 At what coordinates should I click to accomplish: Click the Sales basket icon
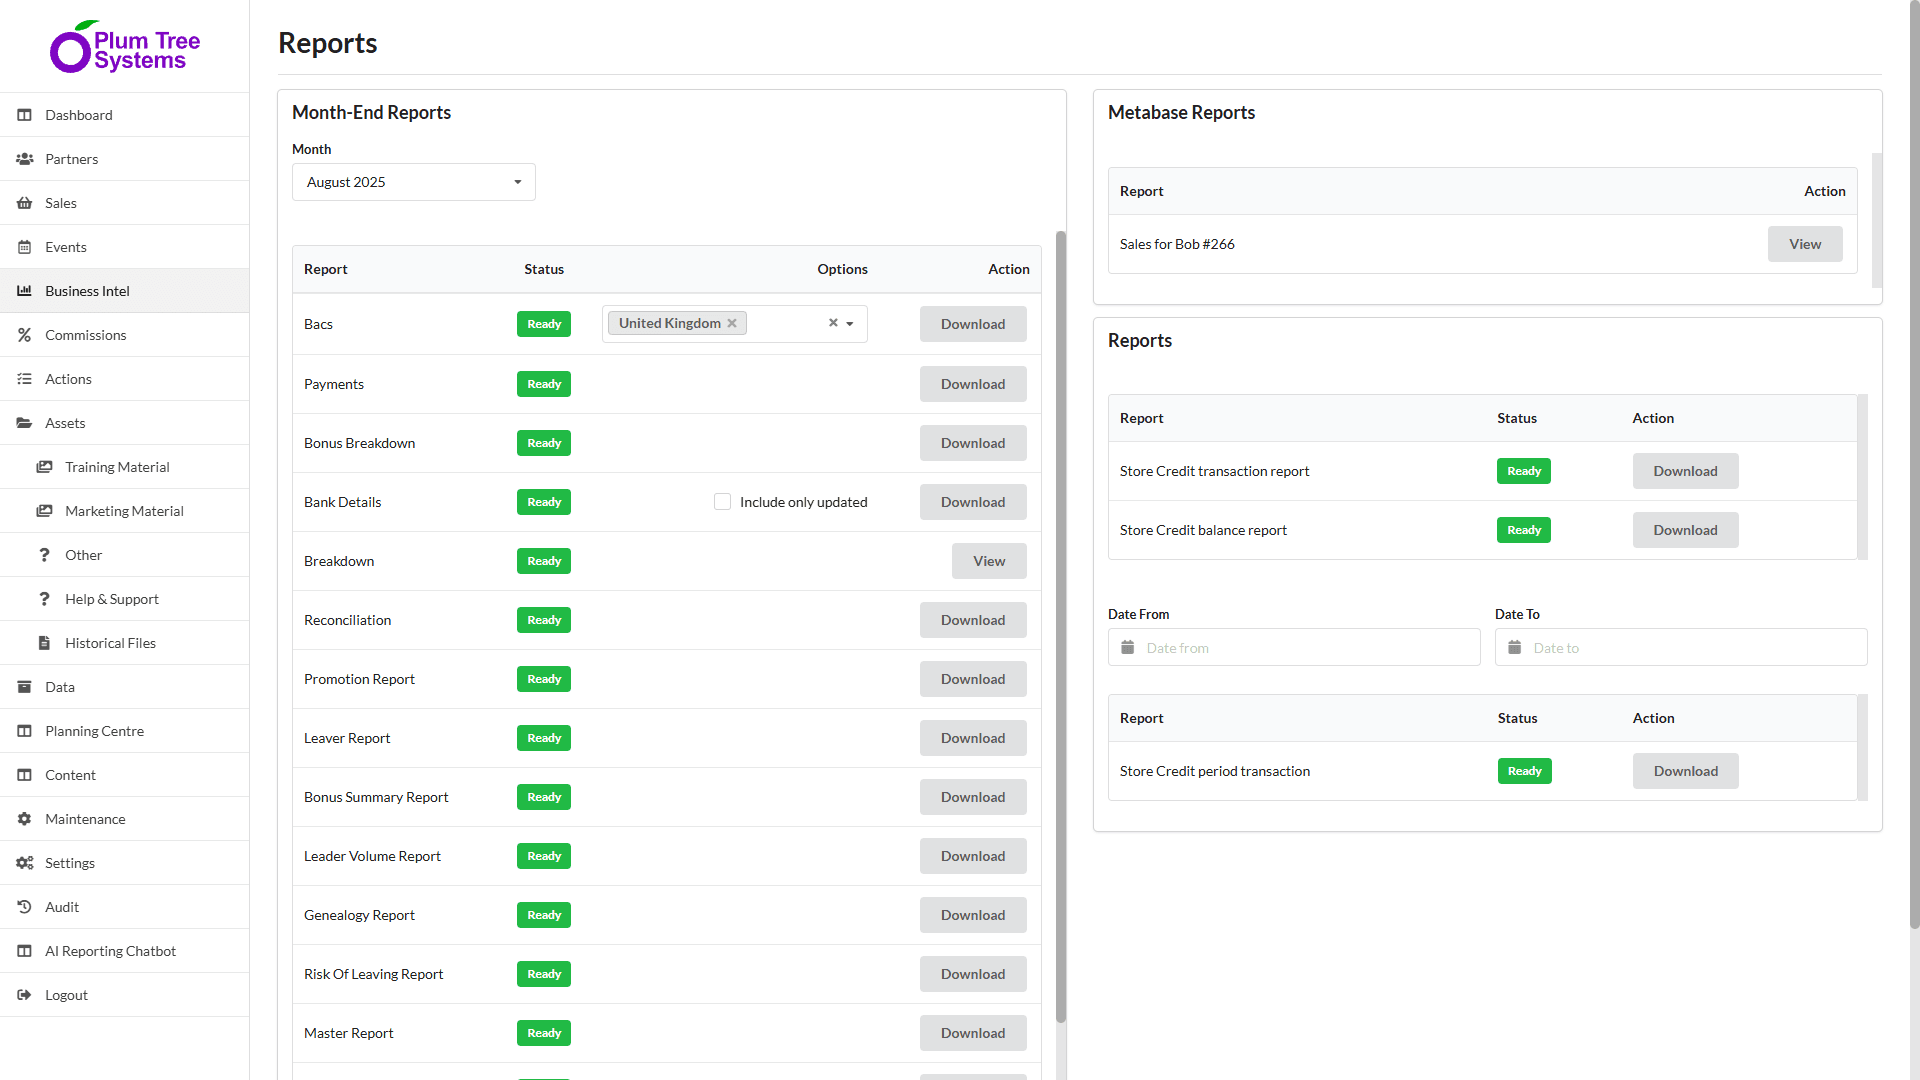tap(25, 203)
